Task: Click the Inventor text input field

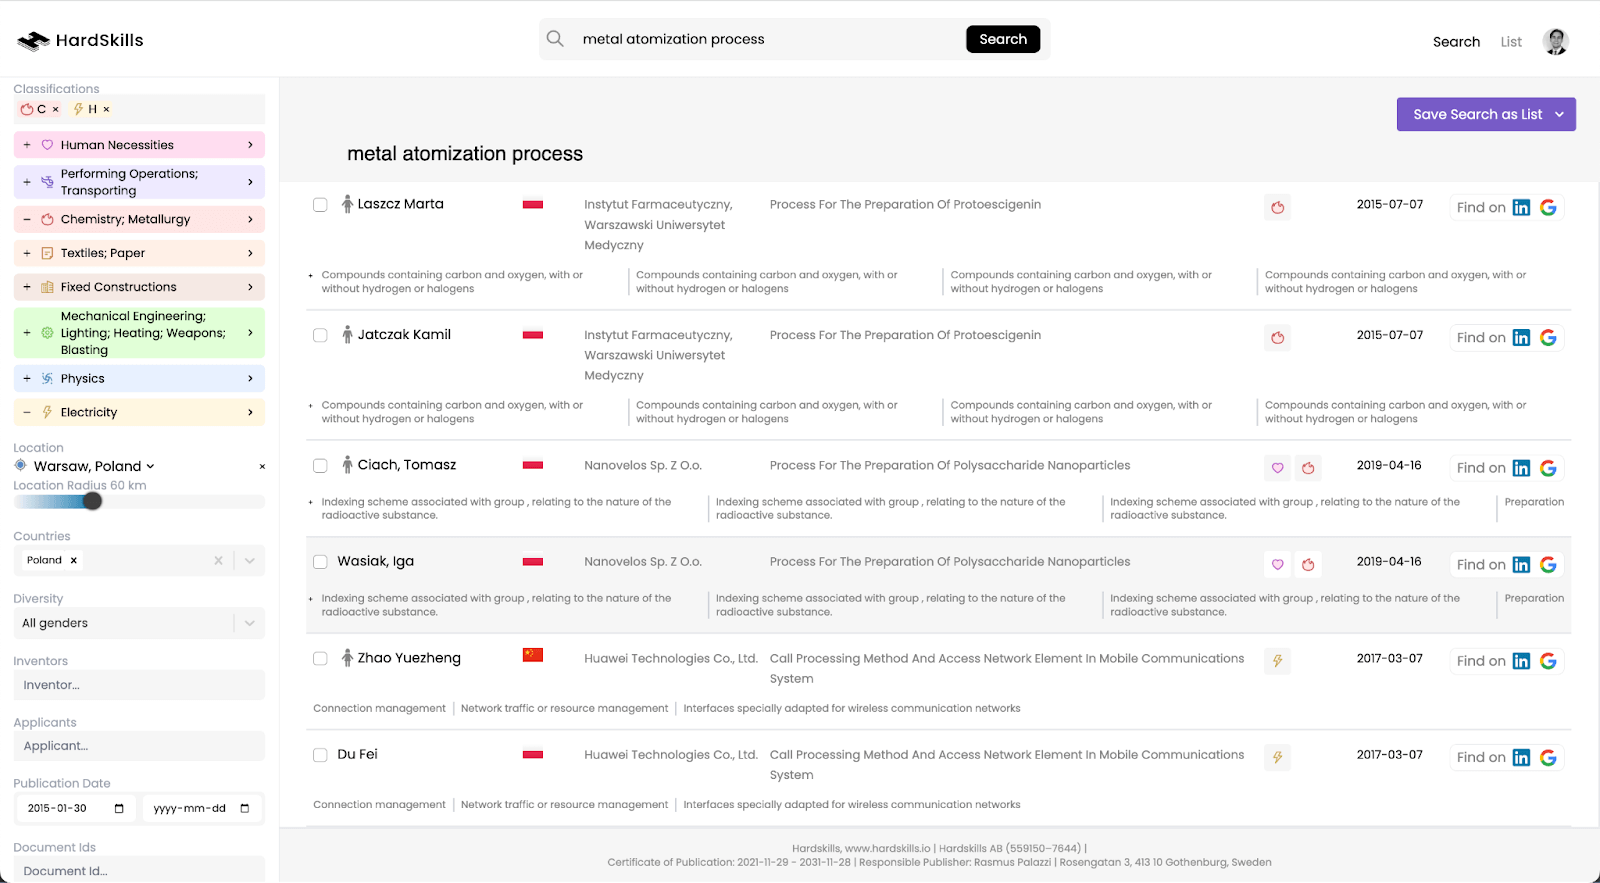Action: coord(139,685)
